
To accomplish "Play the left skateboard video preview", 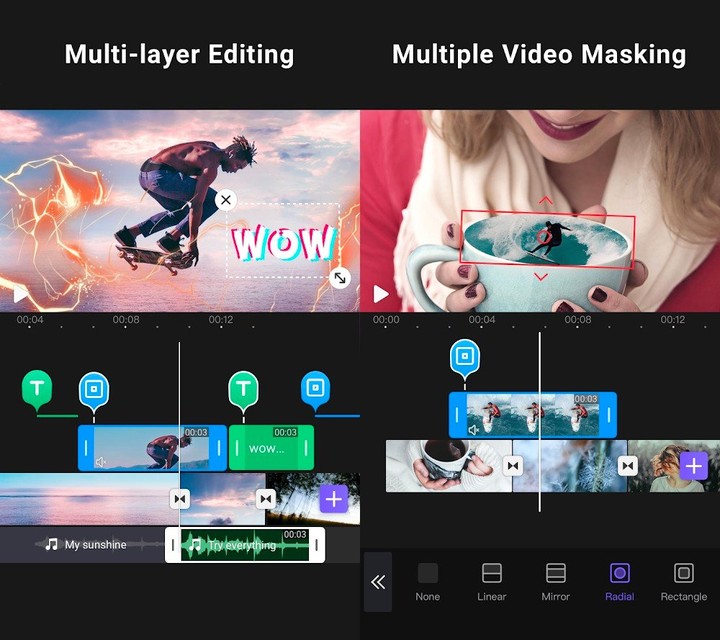I will (20, 294).
